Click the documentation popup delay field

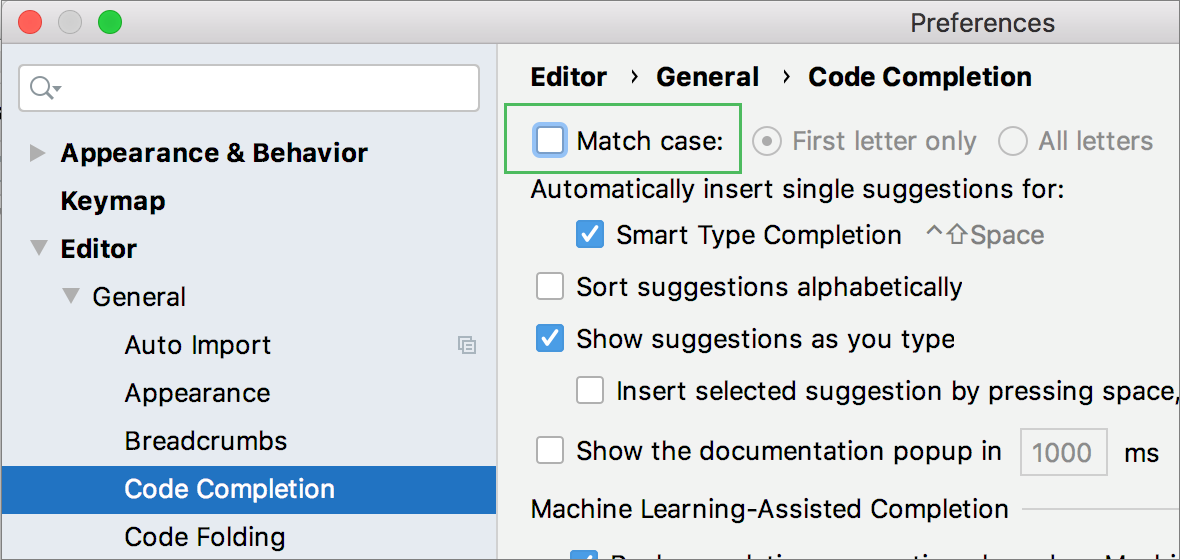tap(1062, 452)
